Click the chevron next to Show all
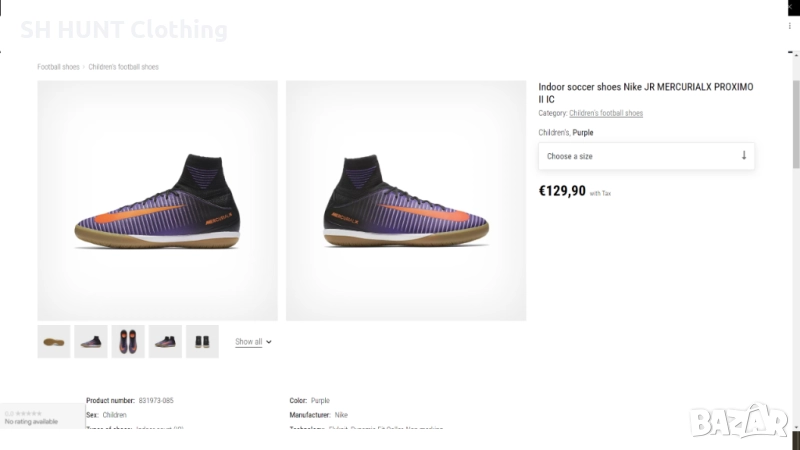 [x=269, y=342]
